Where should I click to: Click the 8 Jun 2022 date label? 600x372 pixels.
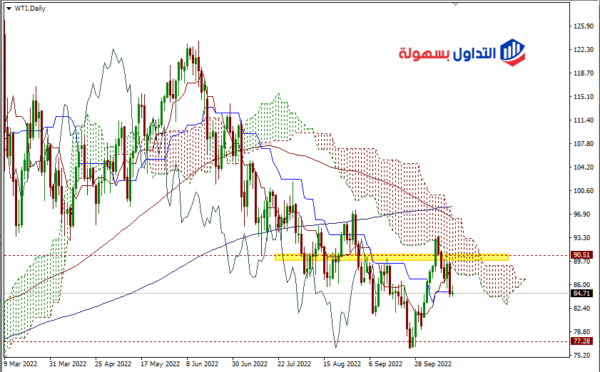tap(202, 364)
